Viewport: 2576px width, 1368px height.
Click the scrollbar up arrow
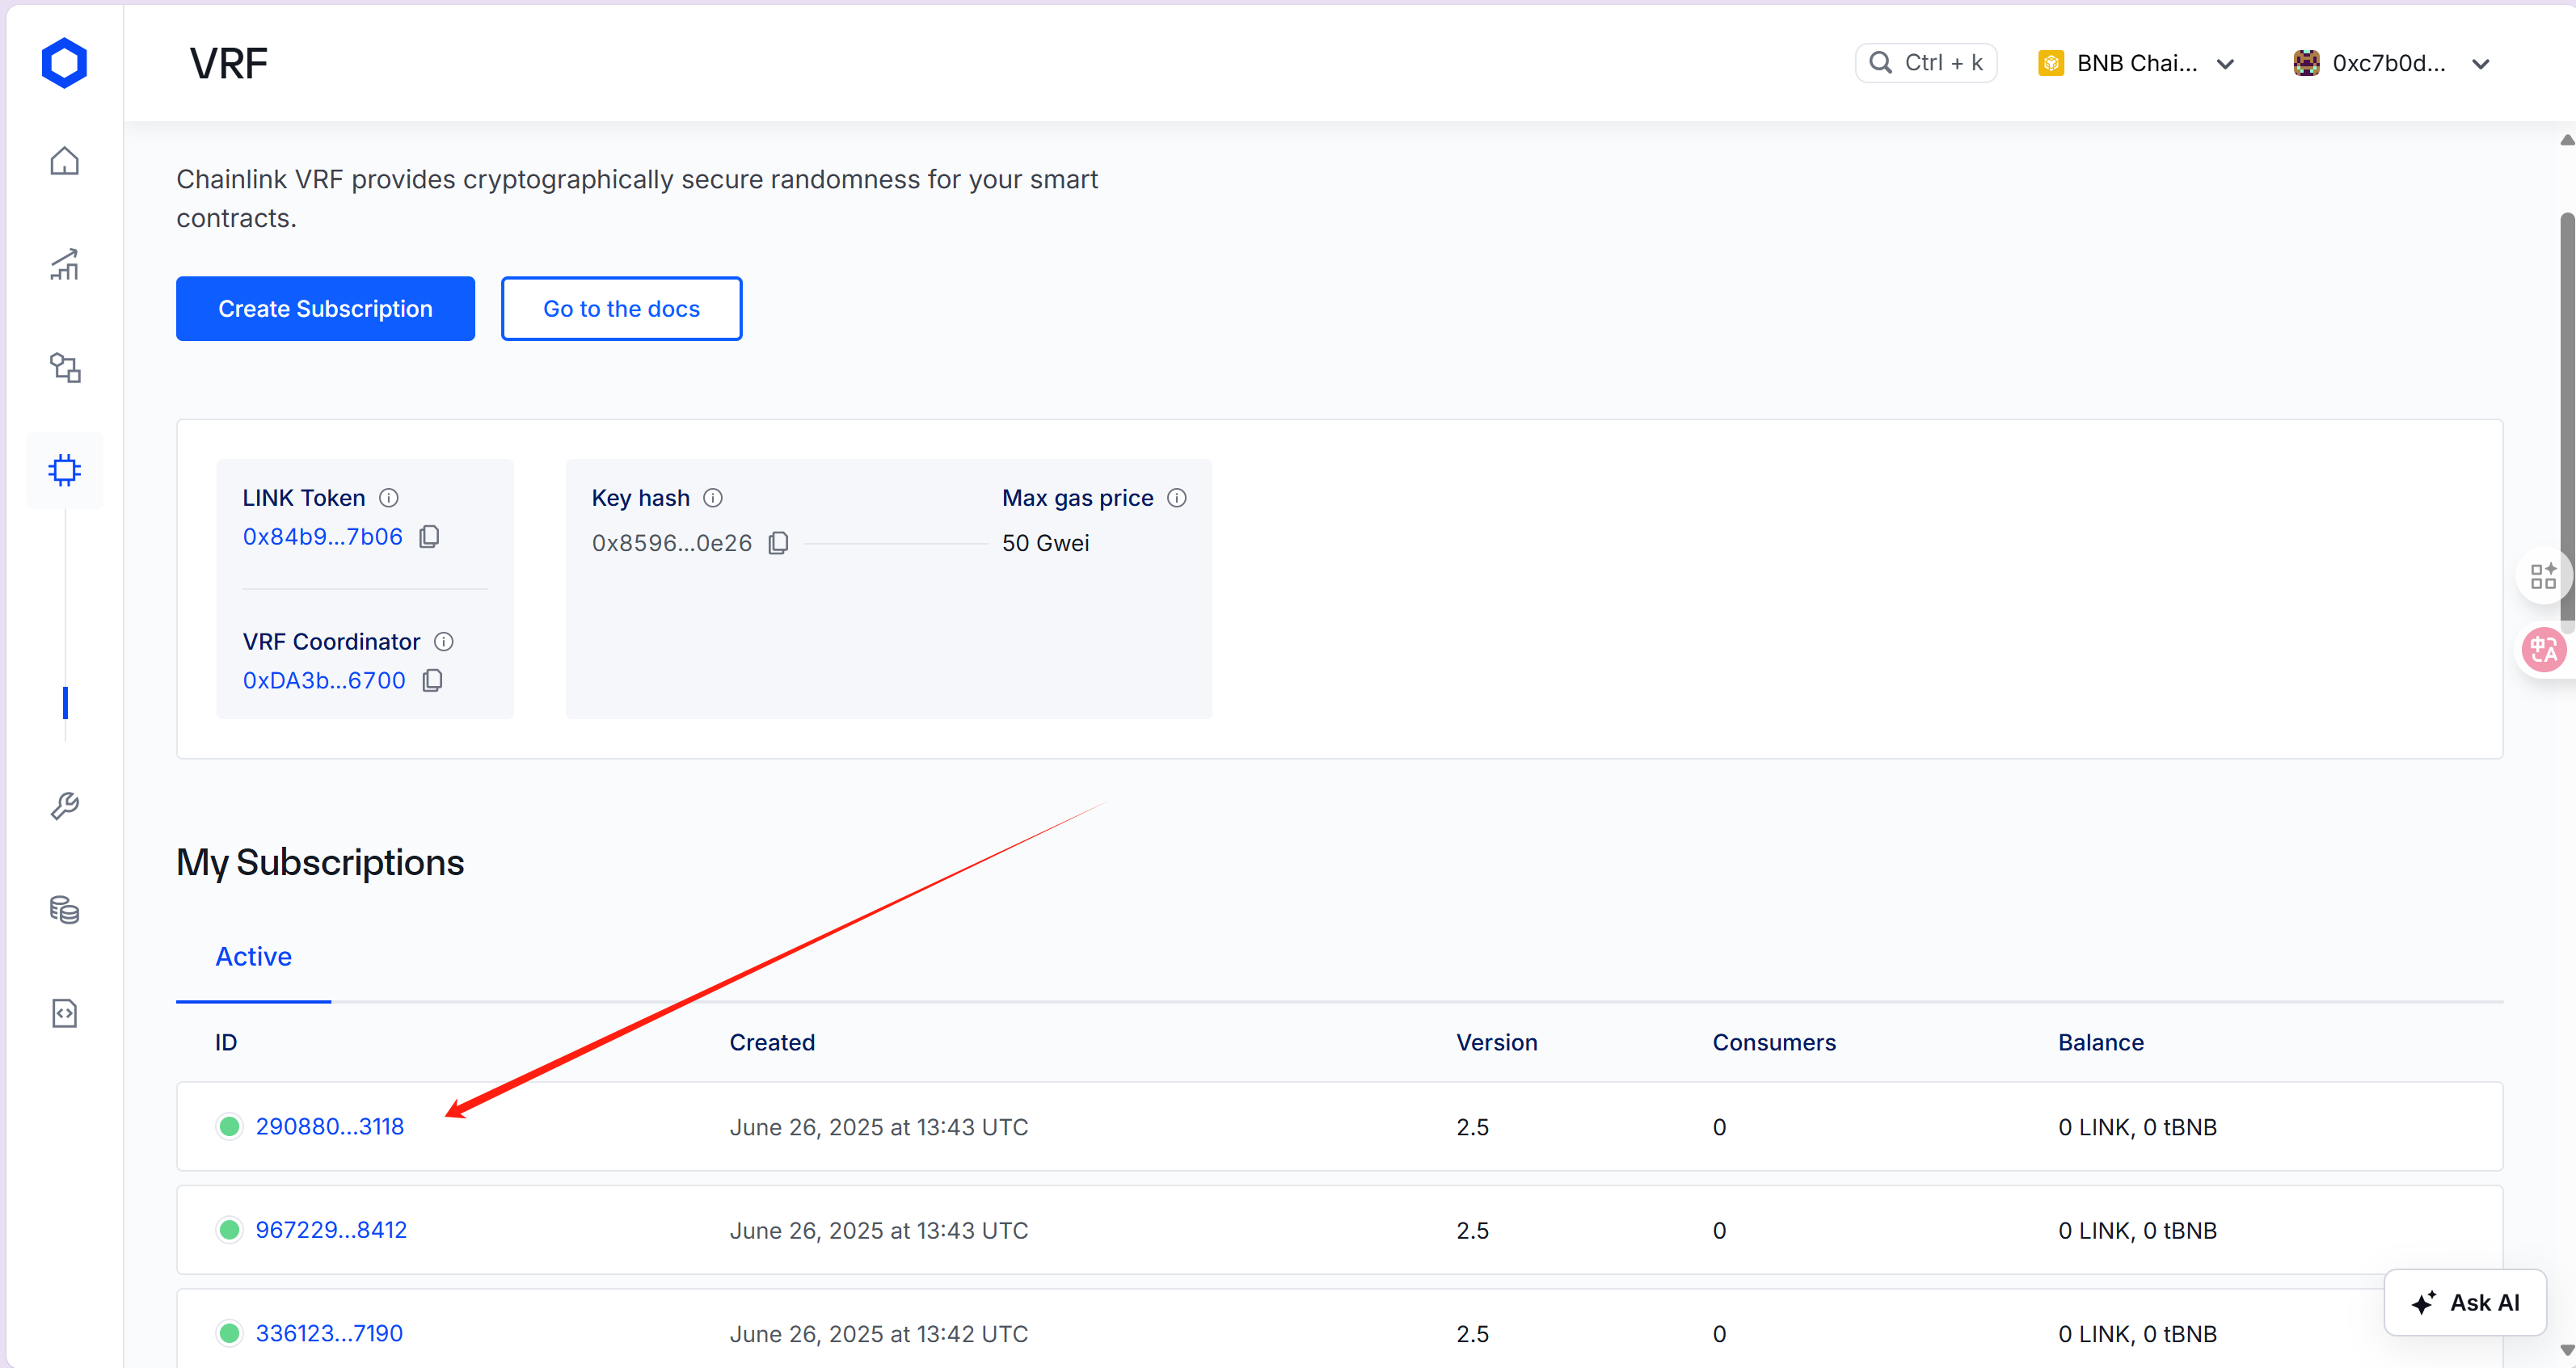pos(2567,140)
